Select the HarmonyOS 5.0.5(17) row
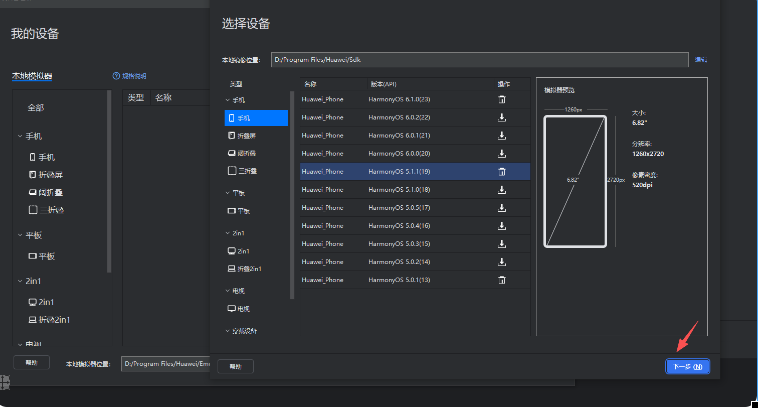Viewport: 758px width, 408px height. tap(415, 208)
